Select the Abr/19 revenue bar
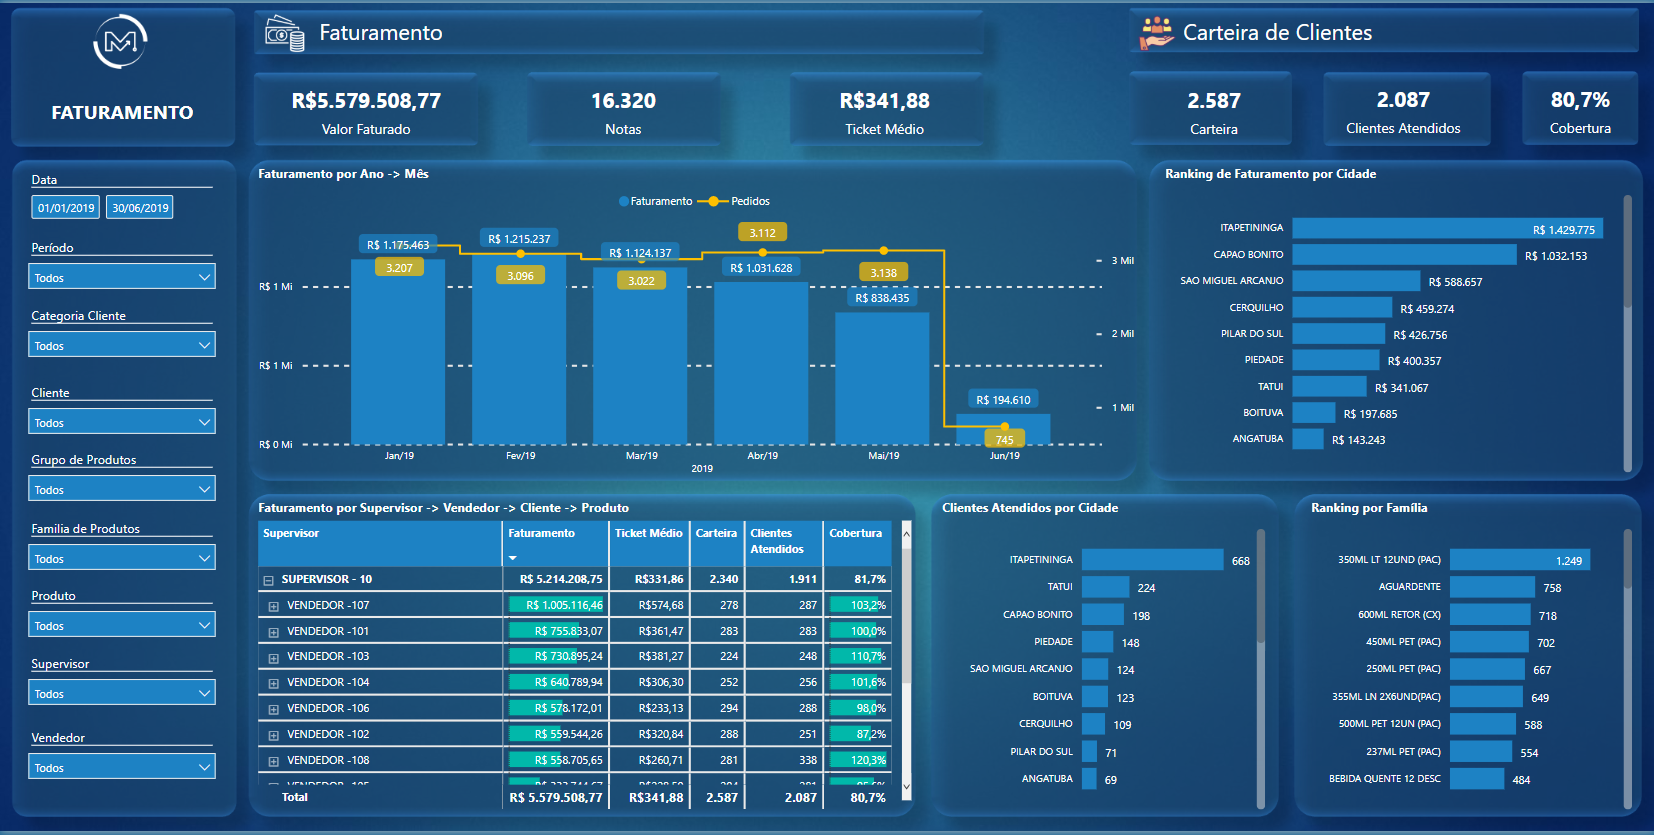Screen dimensions: 1654x835 (761, 363)
